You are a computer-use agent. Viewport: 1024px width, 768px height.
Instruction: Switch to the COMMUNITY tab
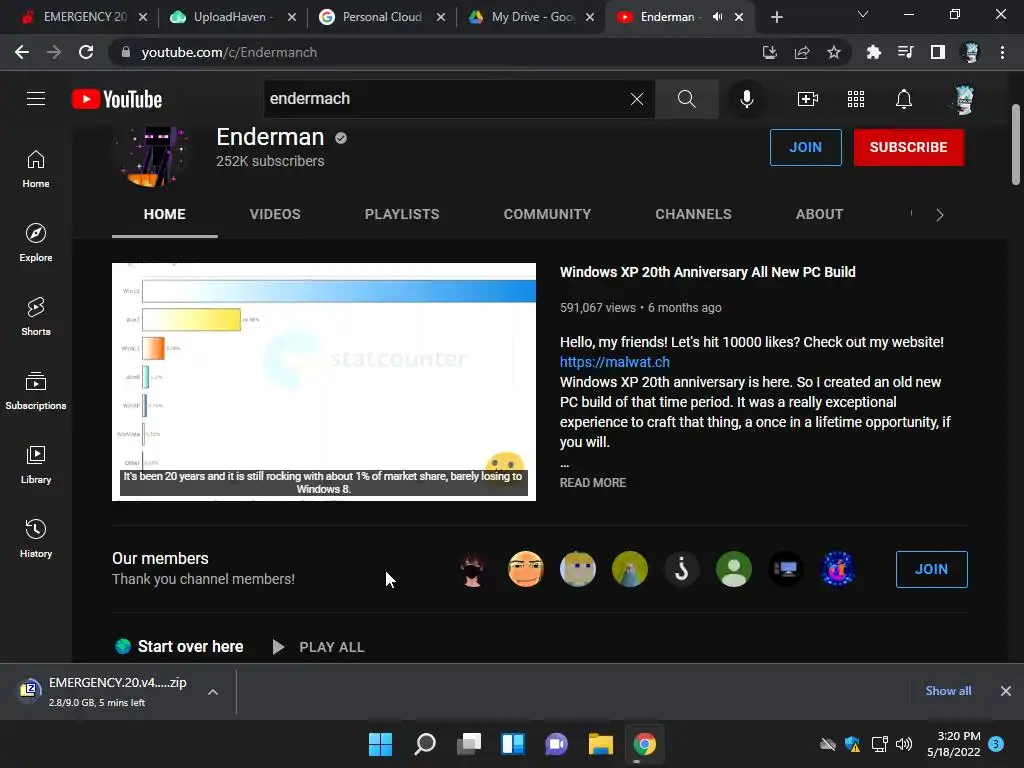tap(547, 214)
